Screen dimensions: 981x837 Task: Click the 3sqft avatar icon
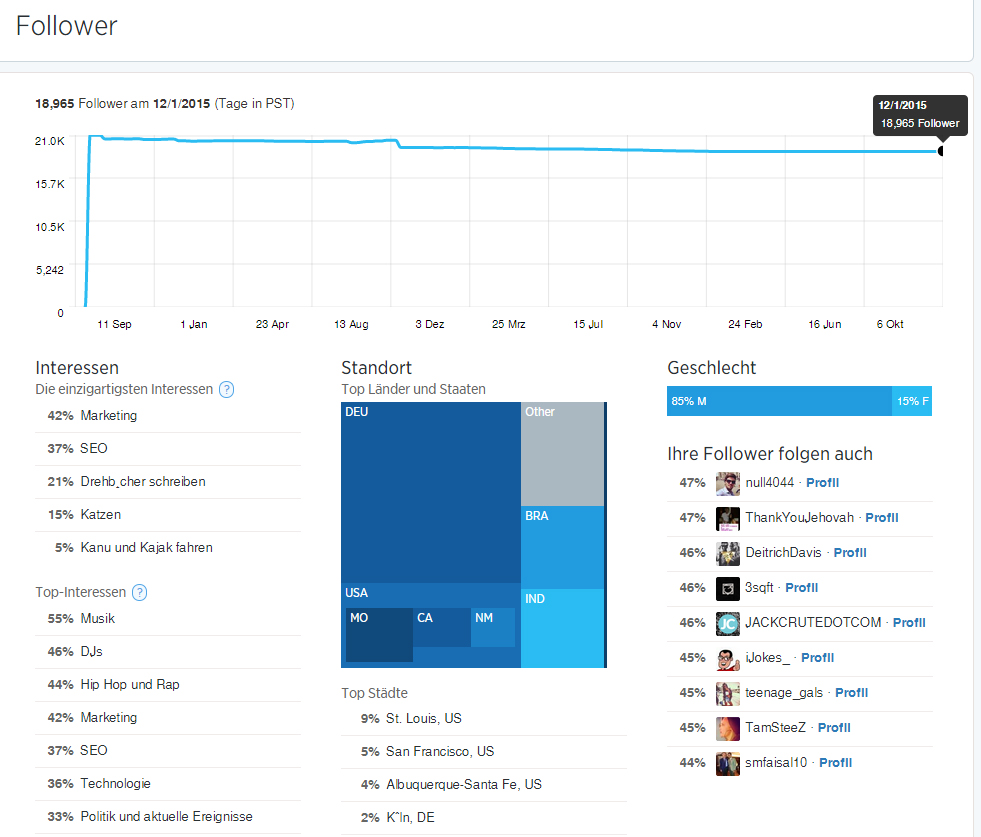(x=728, y=588)
